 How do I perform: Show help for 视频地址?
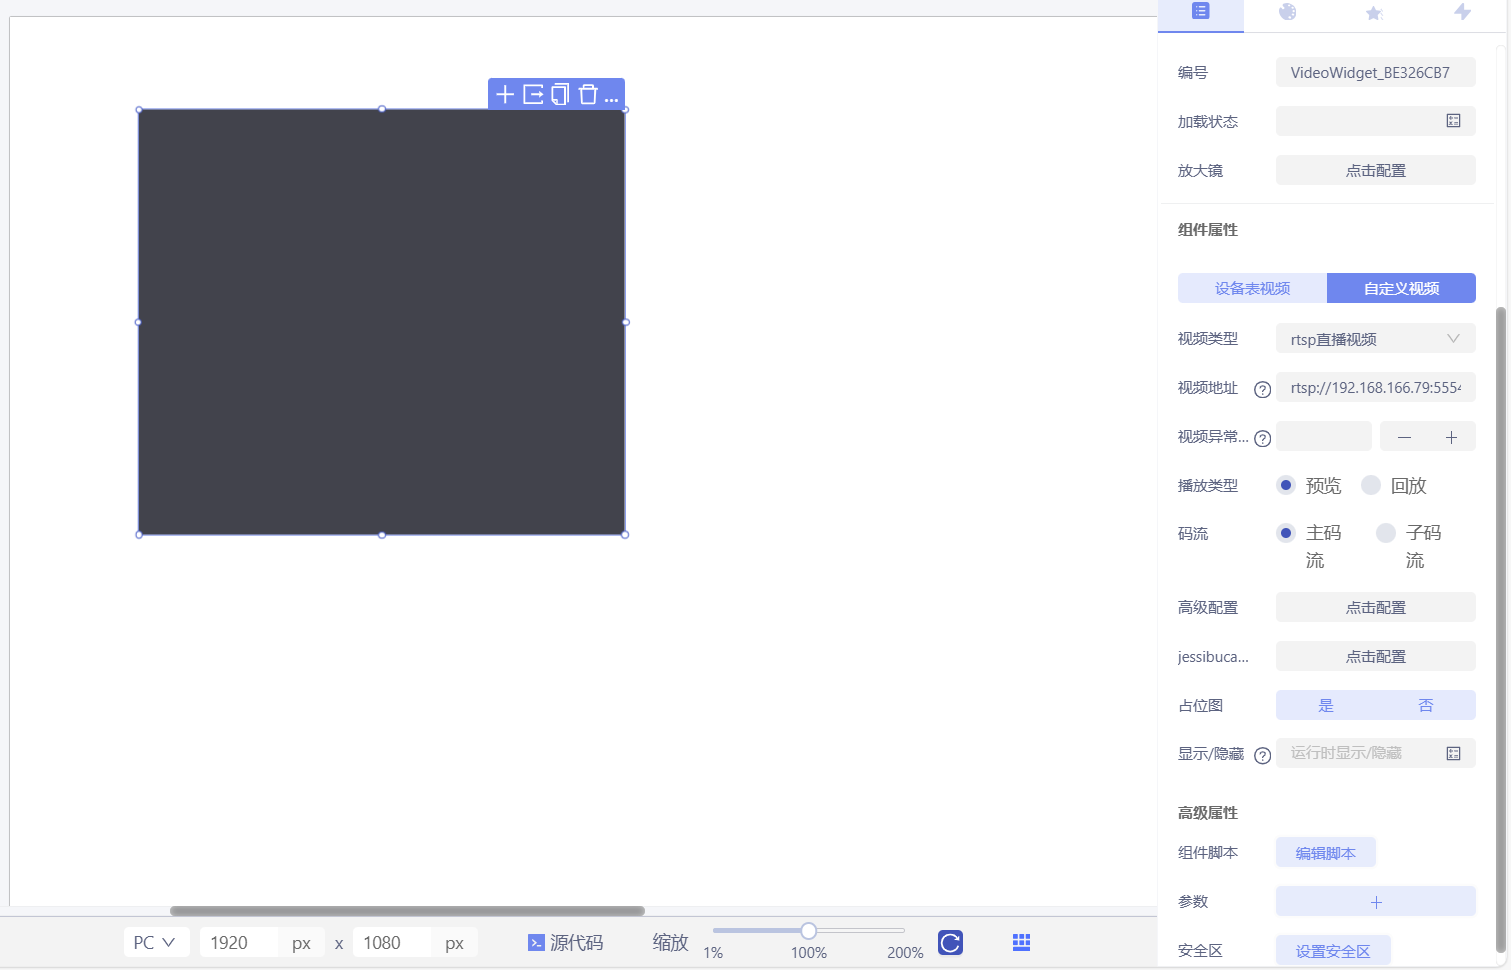(x=1262, y=389)
